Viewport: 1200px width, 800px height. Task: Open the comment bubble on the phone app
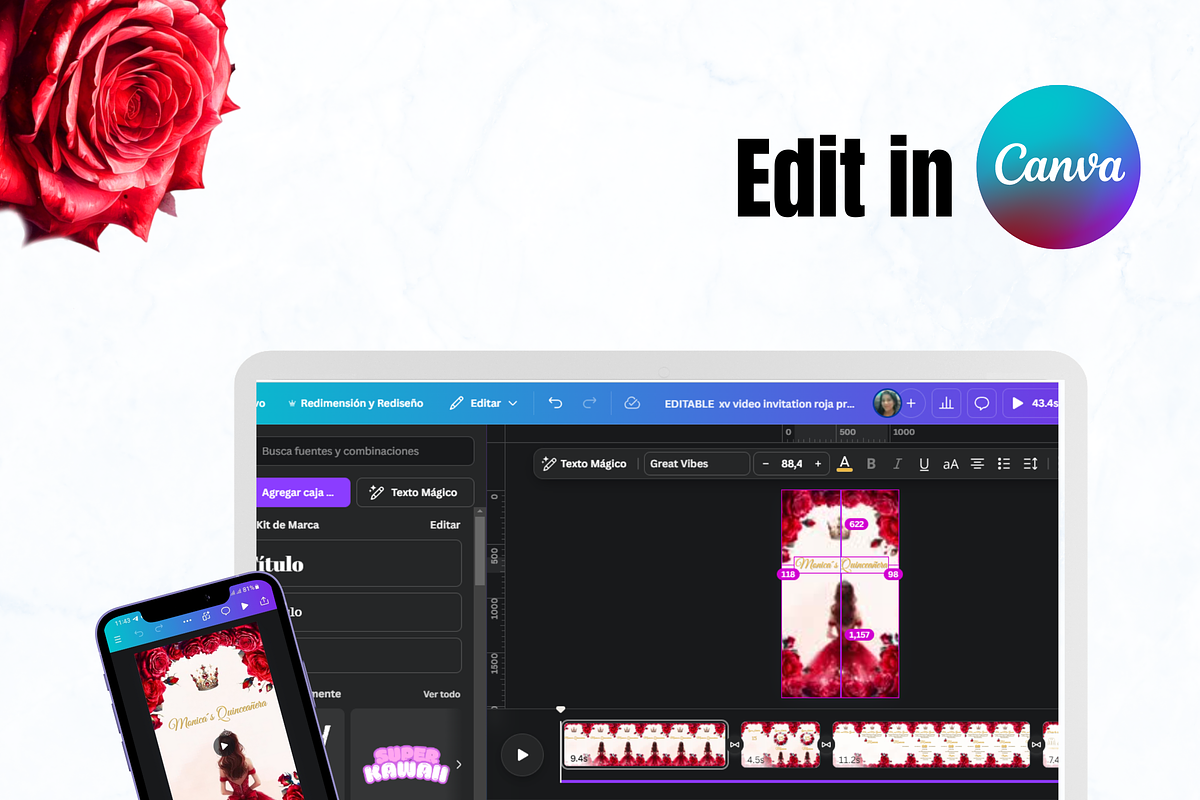(x=225, y=610)
